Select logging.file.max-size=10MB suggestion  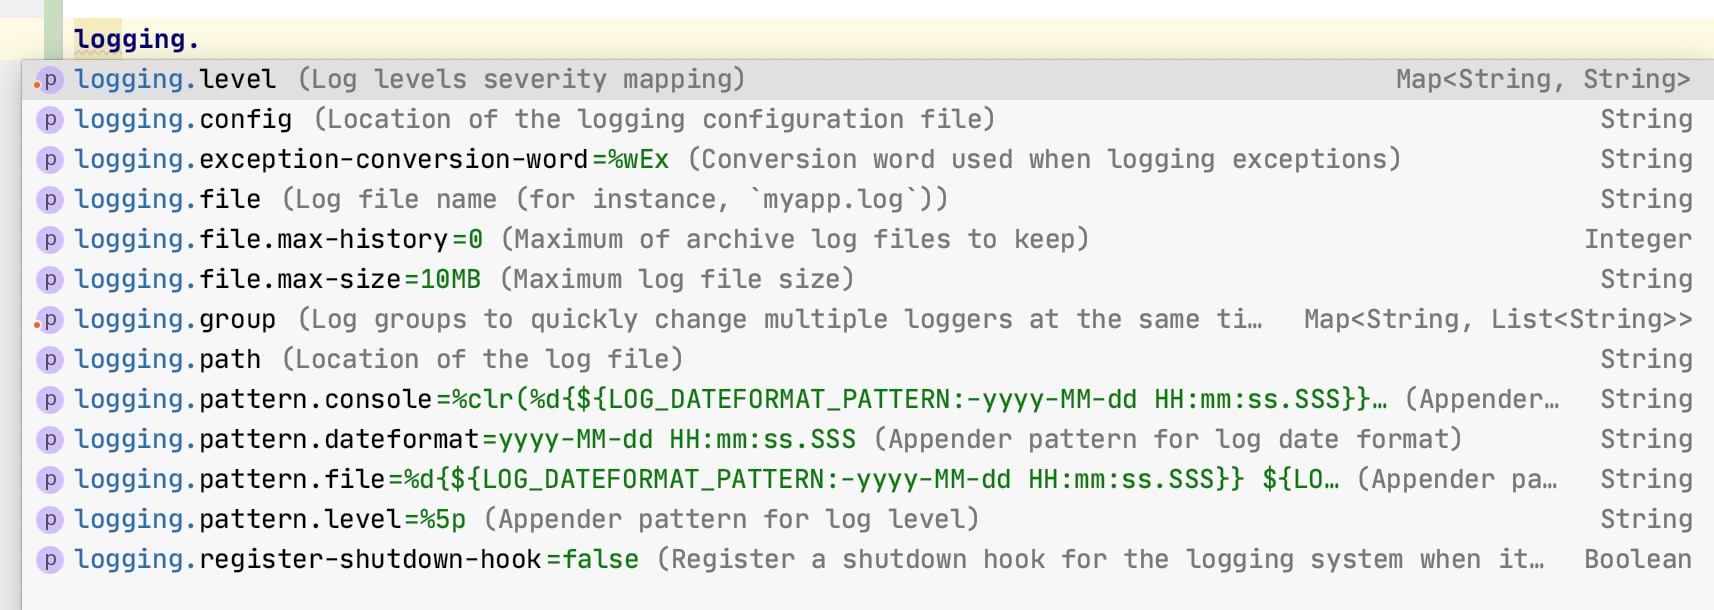coord(867,279)
